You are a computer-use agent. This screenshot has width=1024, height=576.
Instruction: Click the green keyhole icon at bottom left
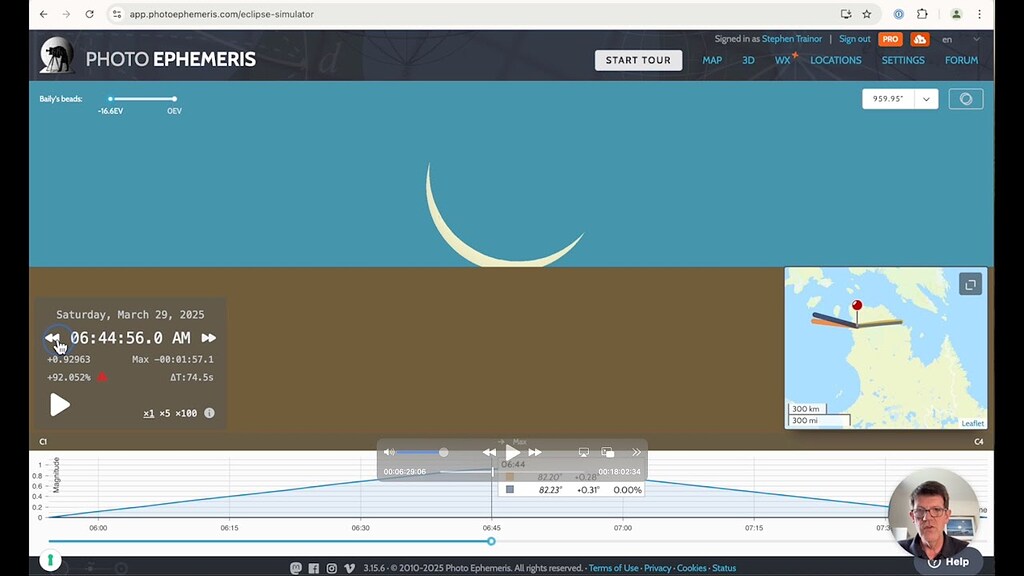[50, 560]
